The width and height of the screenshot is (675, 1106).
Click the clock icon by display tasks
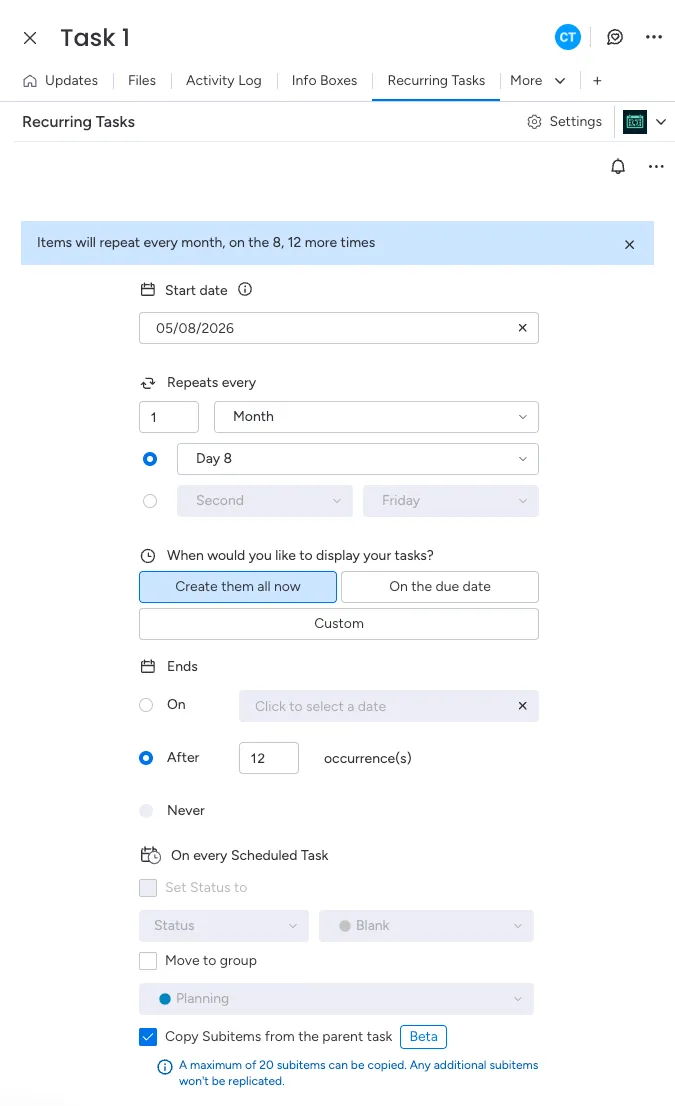pos(147,556)
